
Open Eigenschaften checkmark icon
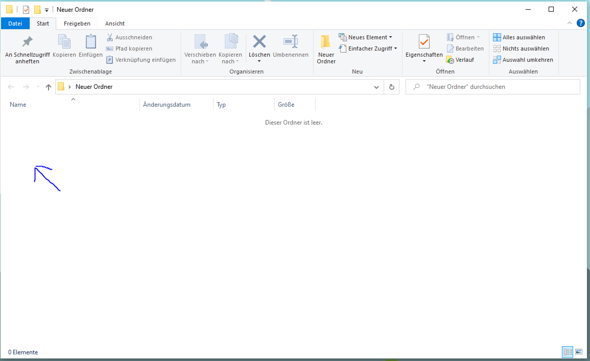coord(424,42)
